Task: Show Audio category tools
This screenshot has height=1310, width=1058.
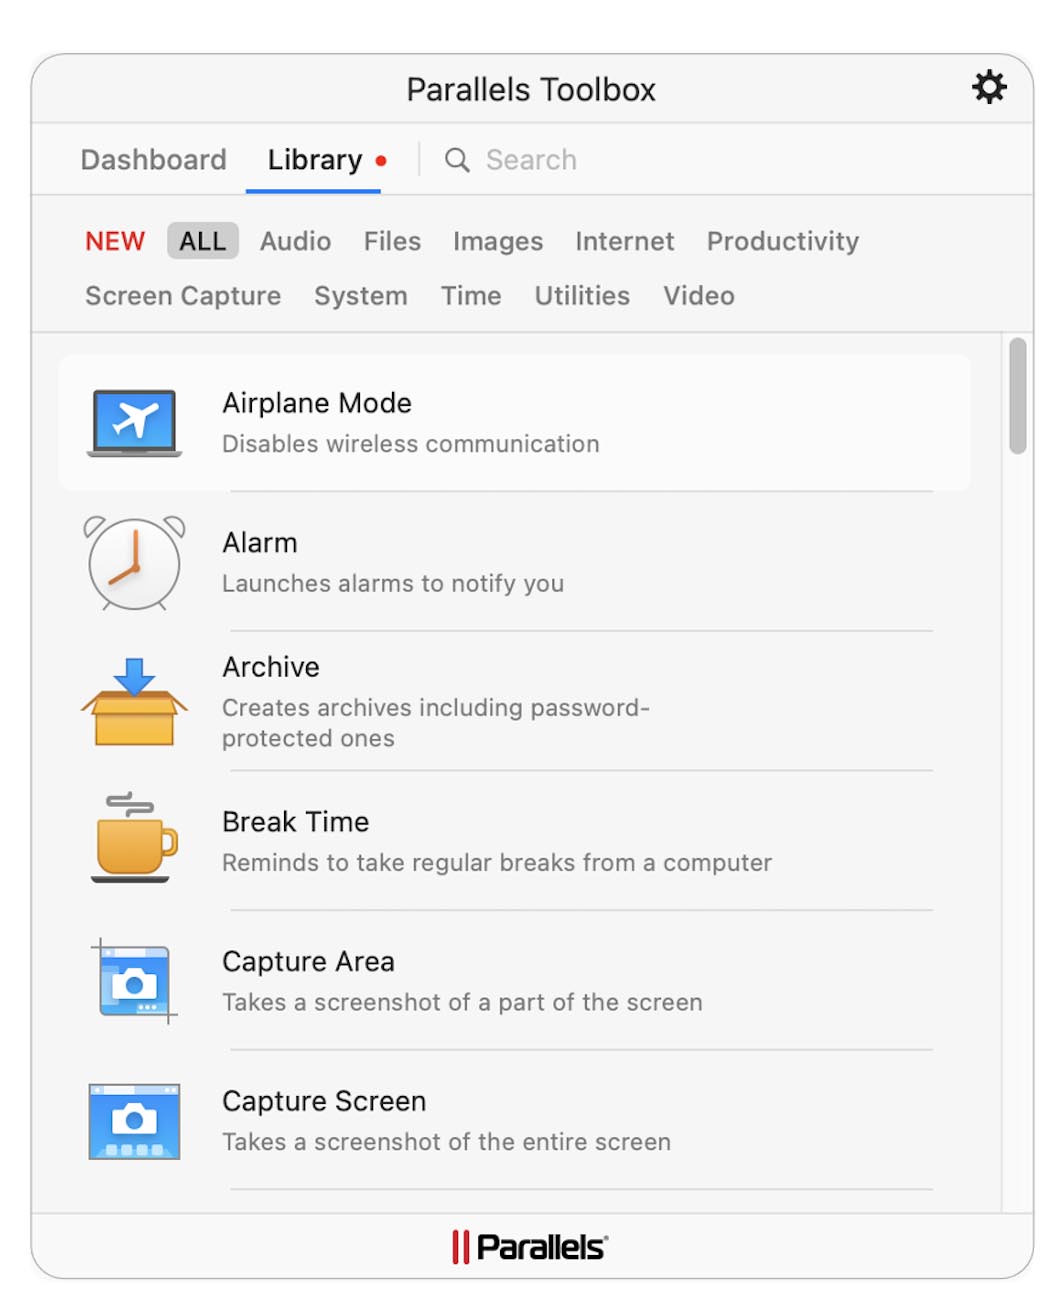Action: click(295, 241)
